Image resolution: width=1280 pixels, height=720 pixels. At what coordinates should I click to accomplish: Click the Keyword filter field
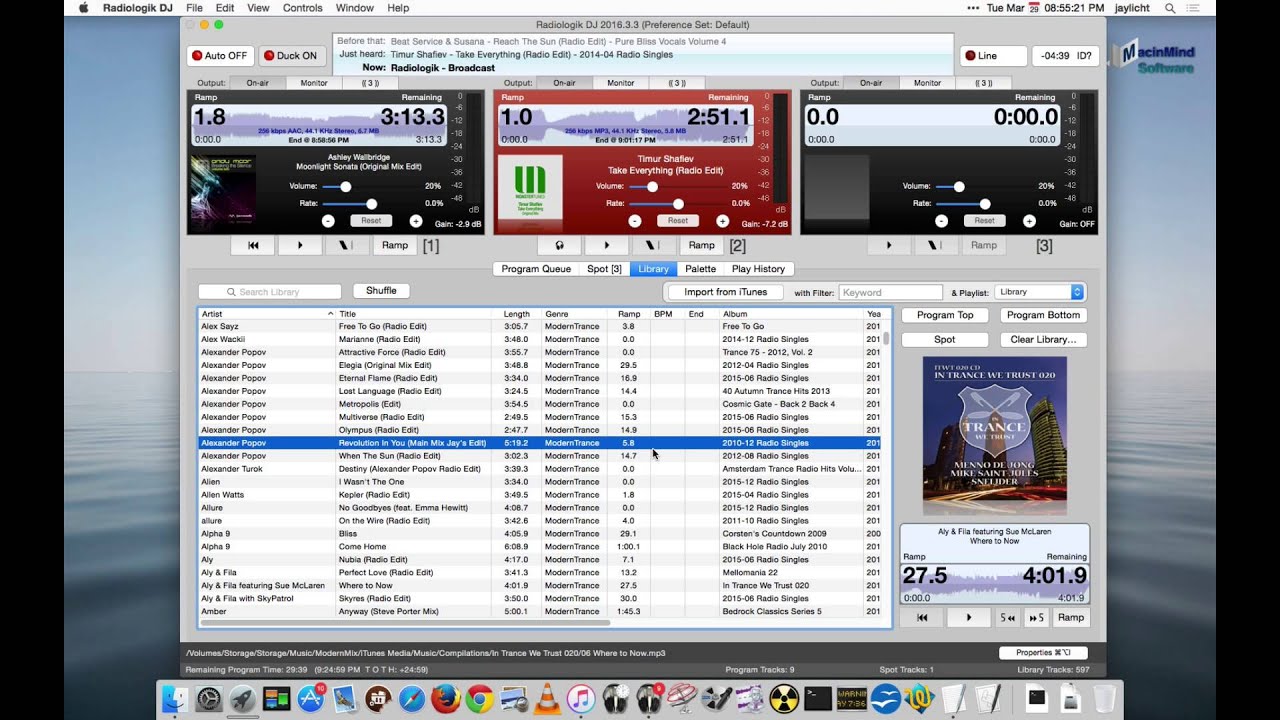(x=890, y=292)
